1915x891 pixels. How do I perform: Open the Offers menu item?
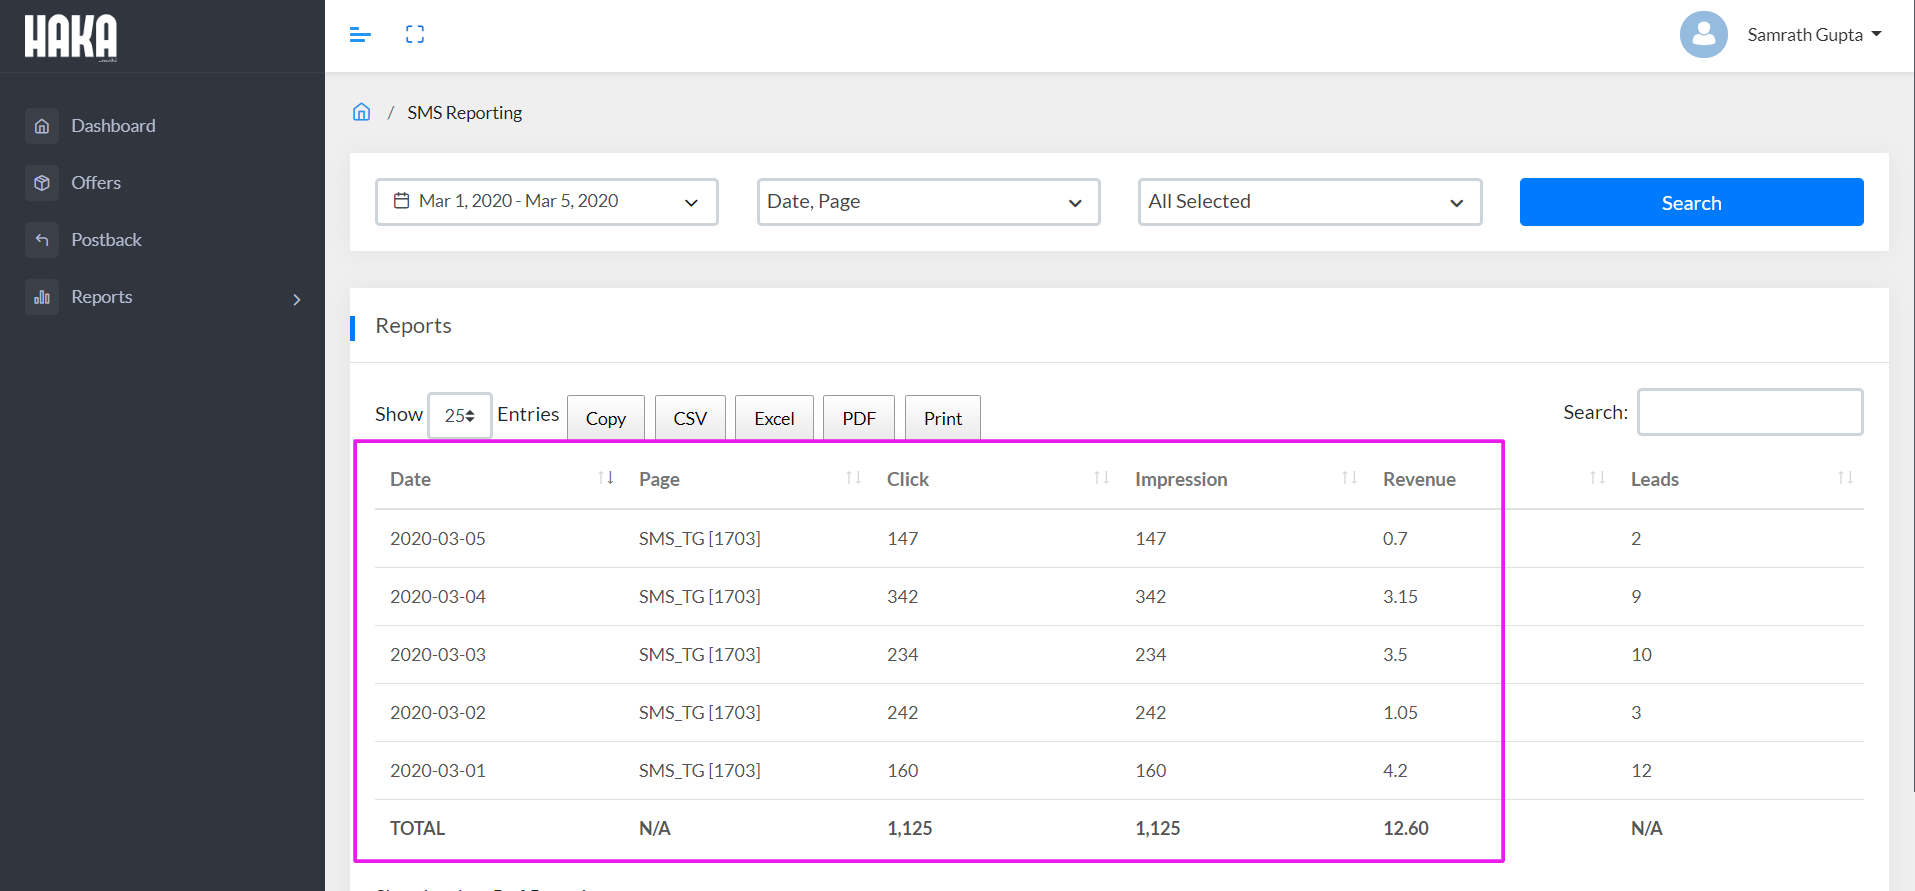[96, 183]
